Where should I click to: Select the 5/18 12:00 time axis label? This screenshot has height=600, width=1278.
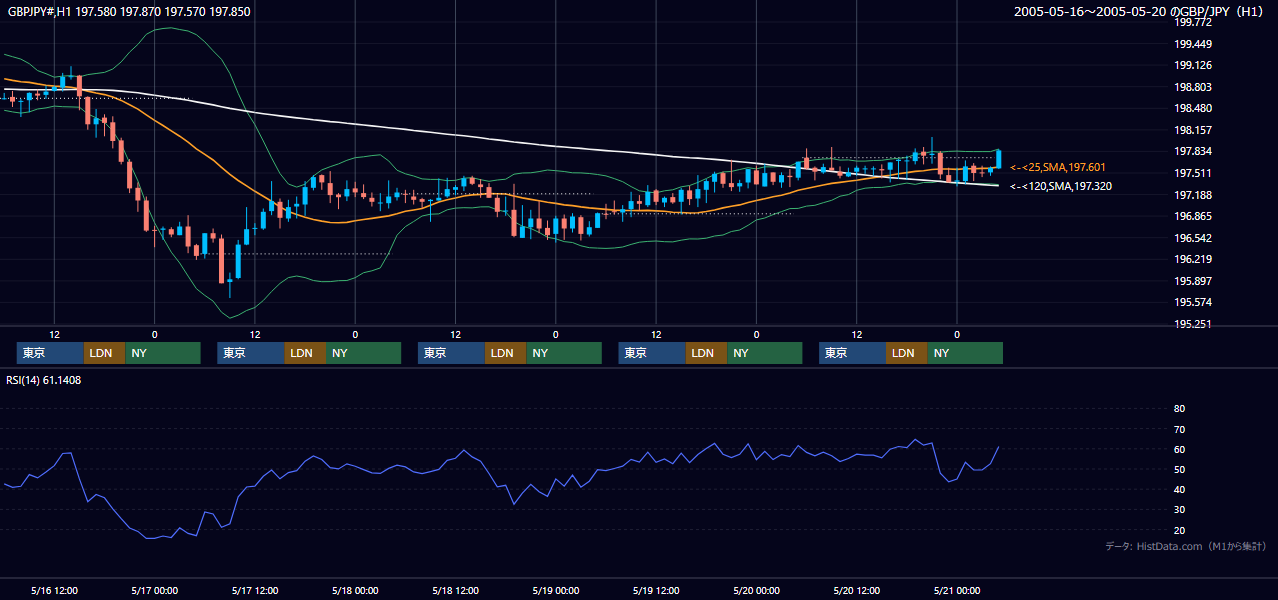[456, 590]
